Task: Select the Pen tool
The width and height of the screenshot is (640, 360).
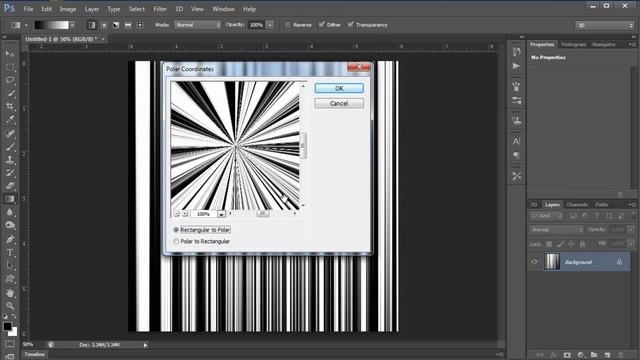Action: [x=10, y=239]
